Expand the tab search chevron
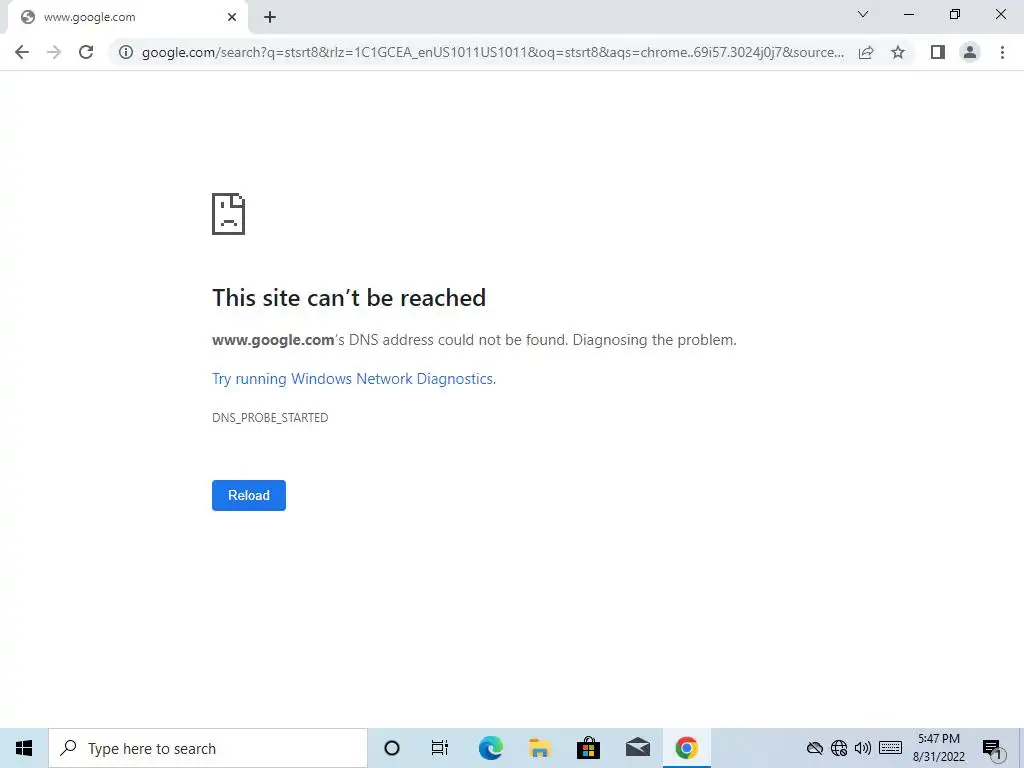 click(x=863, y=14)
